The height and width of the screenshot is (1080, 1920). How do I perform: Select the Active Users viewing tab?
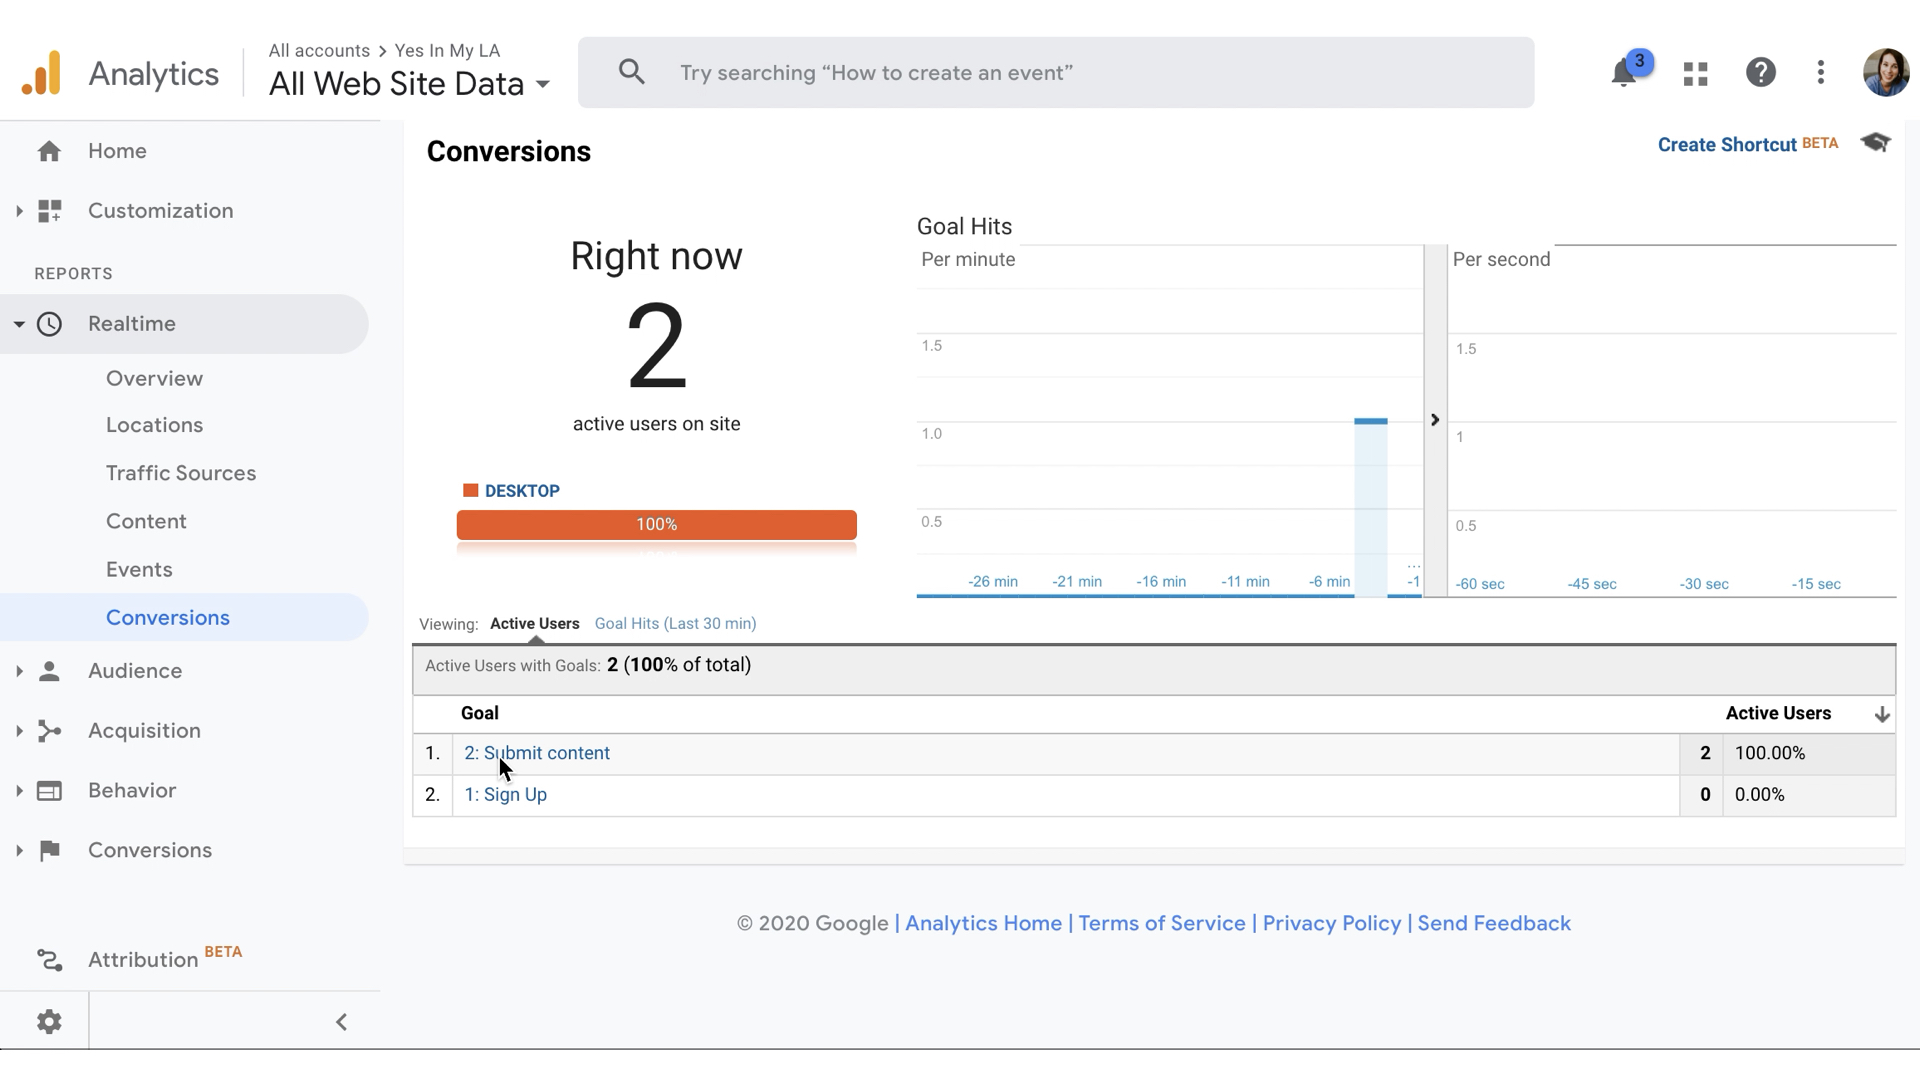point(534,624)
